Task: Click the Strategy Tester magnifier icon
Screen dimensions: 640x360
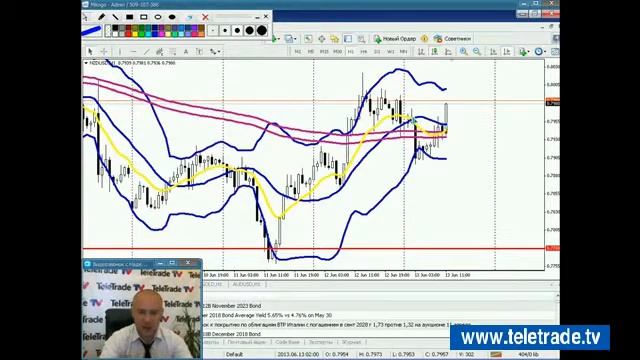Action: pyautogui.click(x=361, y=39)
